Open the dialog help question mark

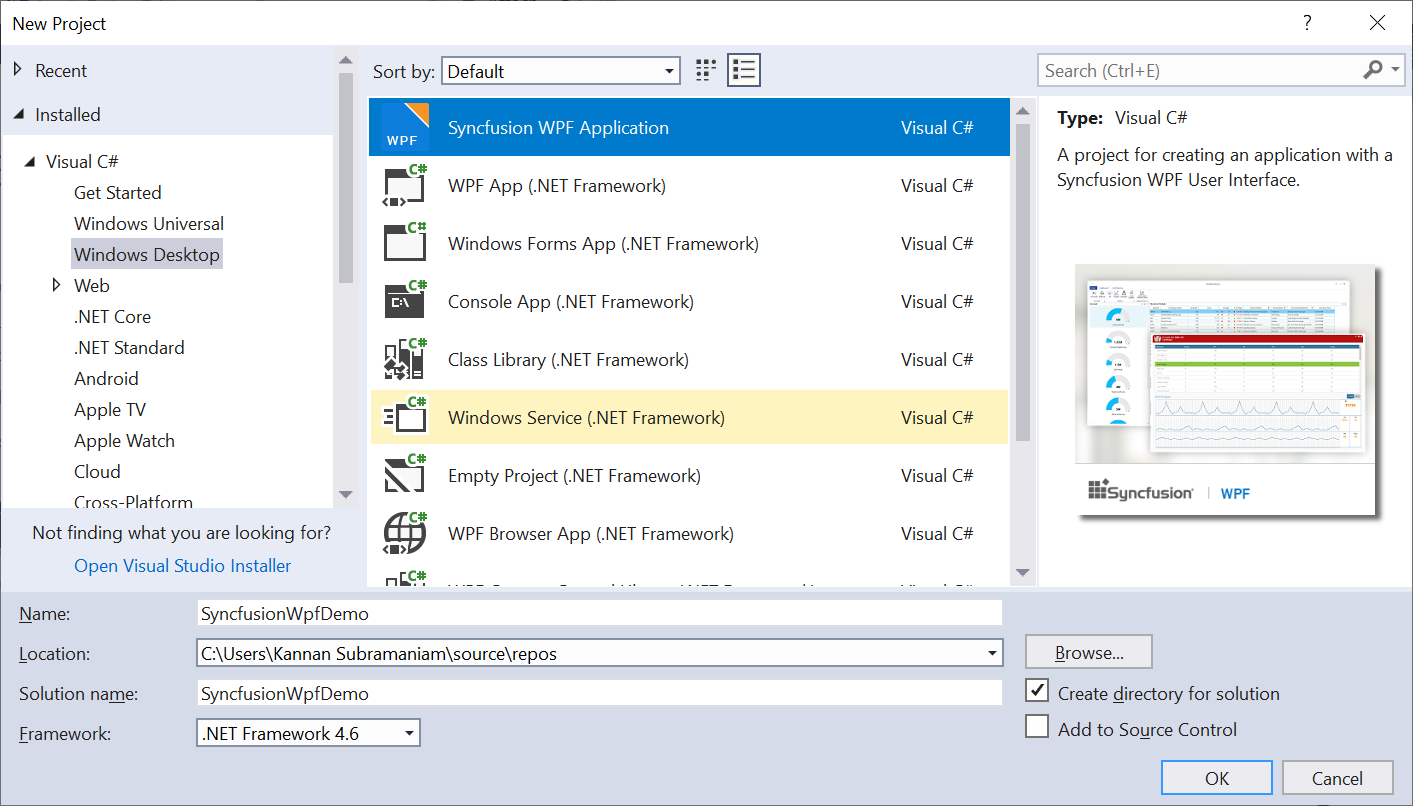(x=1307, y=23)
